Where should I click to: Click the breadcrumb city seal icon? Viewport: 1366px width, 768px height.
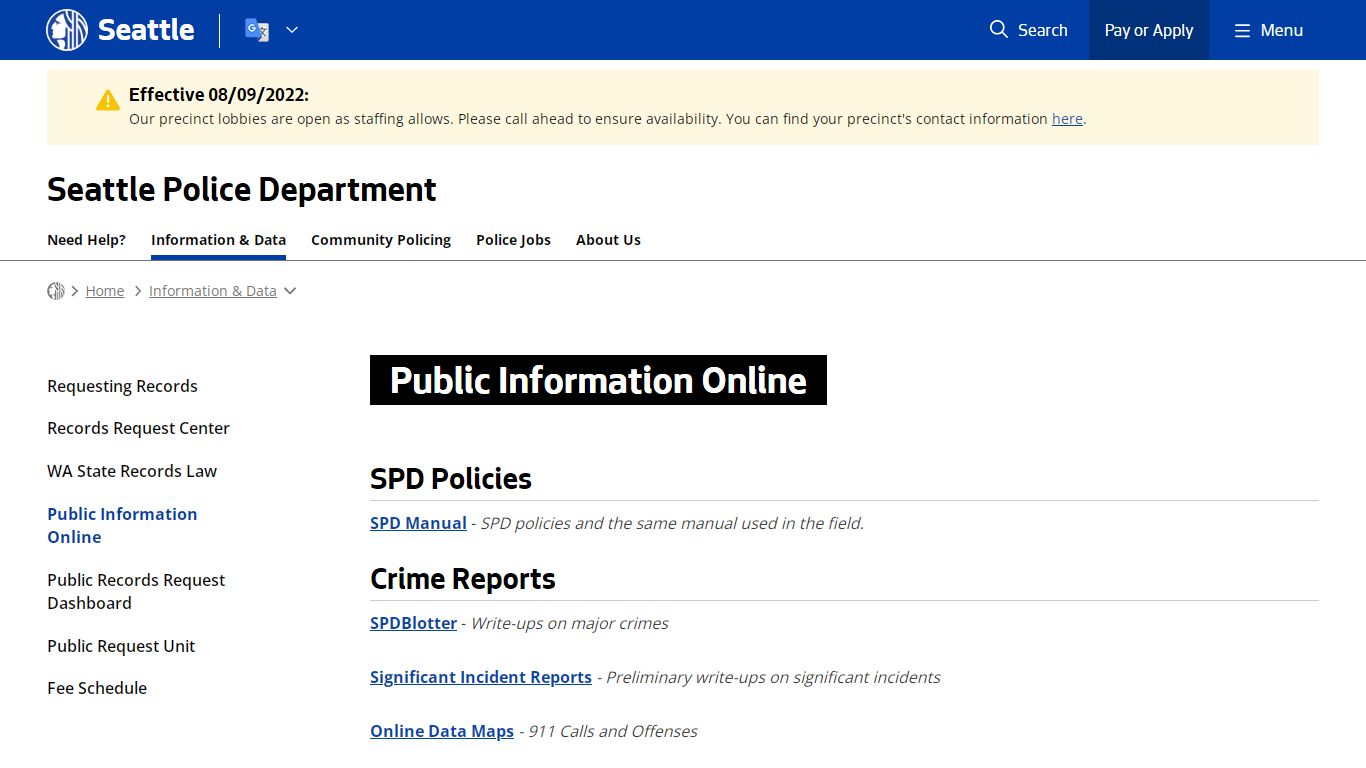pos(56,291)
